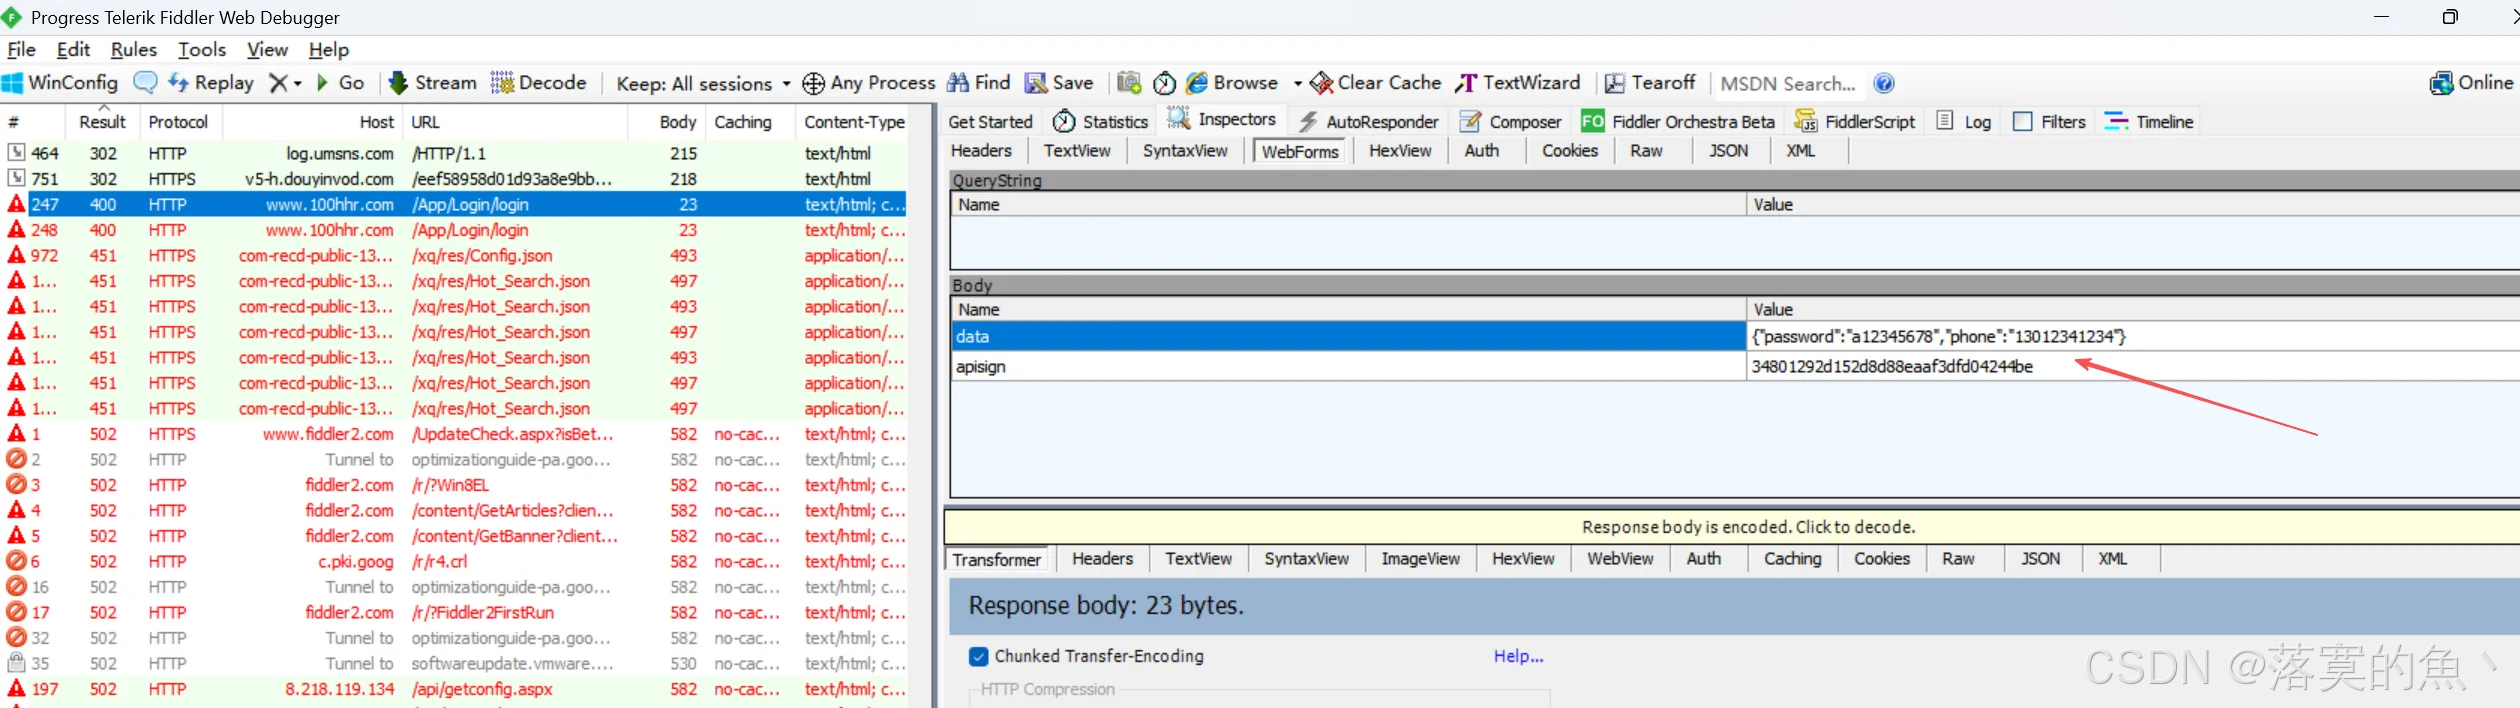Image resolution: width=2520 pixels, height=708 pixels.
Task: Open the Help menu
Action: 329,50
